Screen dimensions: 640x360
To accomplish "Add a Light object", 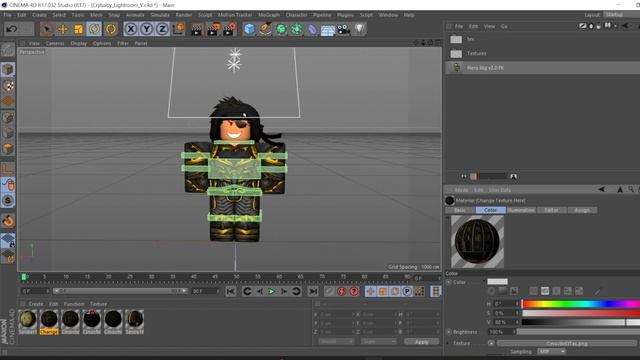I will click(359, 29).
